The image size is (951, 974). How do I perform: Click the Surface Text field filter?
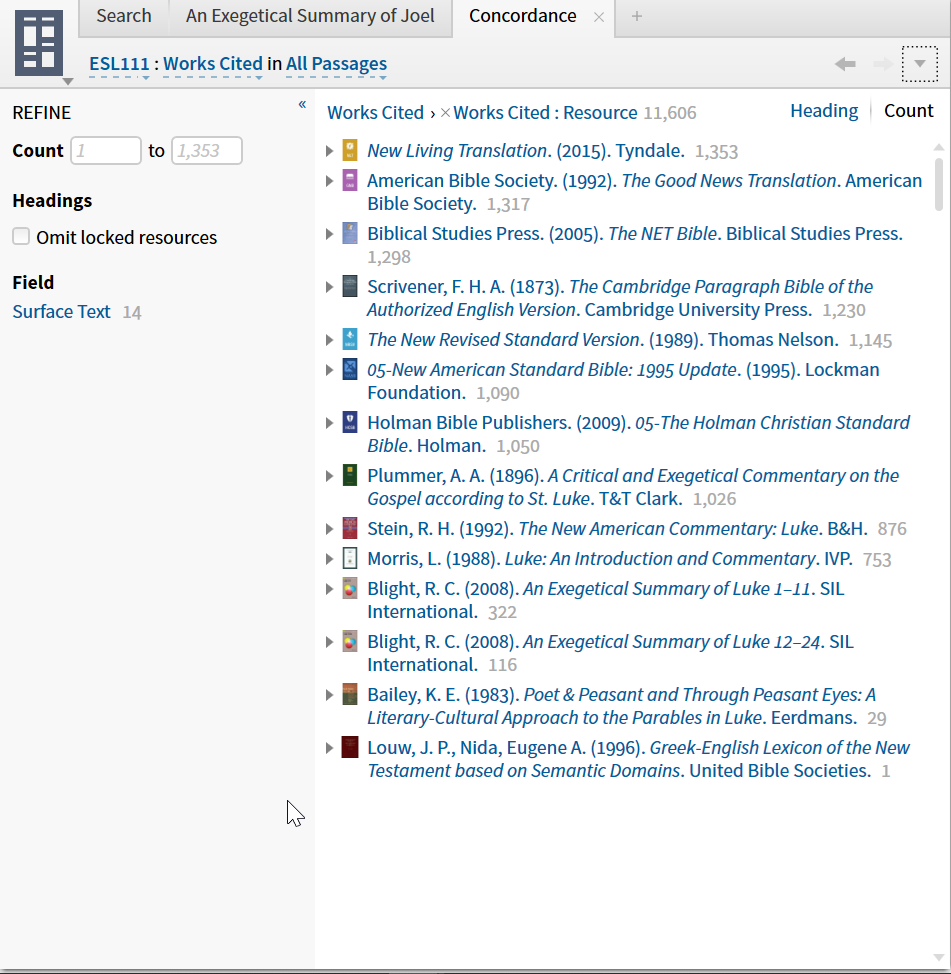point(61,311)
